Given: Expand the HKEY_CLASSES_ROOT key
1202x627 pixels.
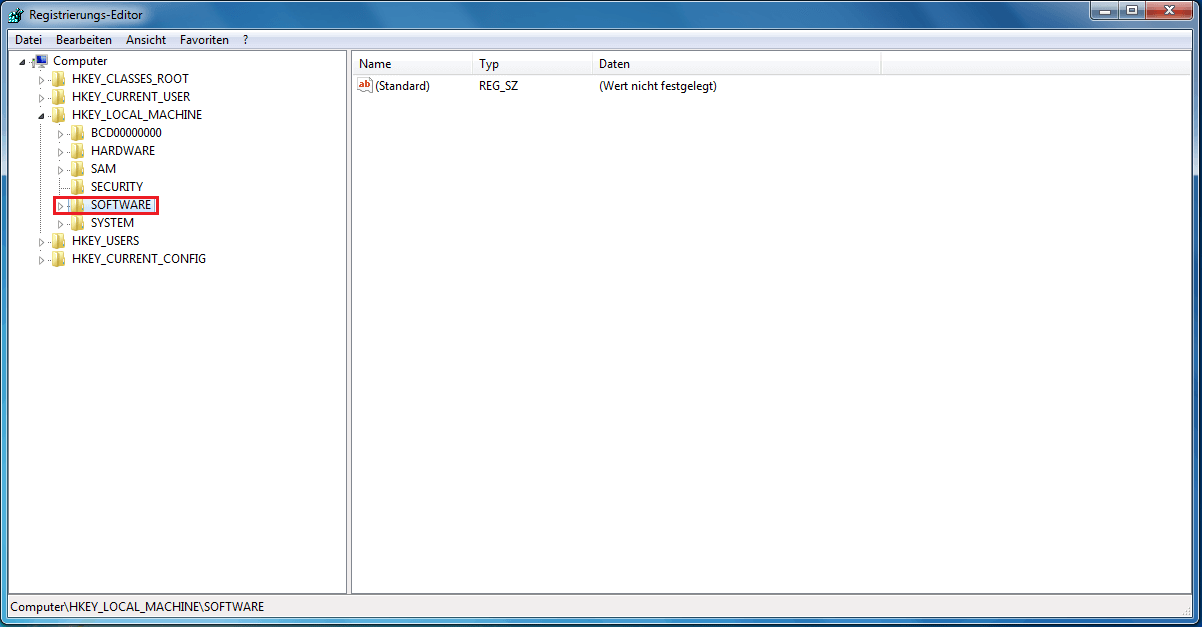Looking at the screenshot, I should [42, 80].
